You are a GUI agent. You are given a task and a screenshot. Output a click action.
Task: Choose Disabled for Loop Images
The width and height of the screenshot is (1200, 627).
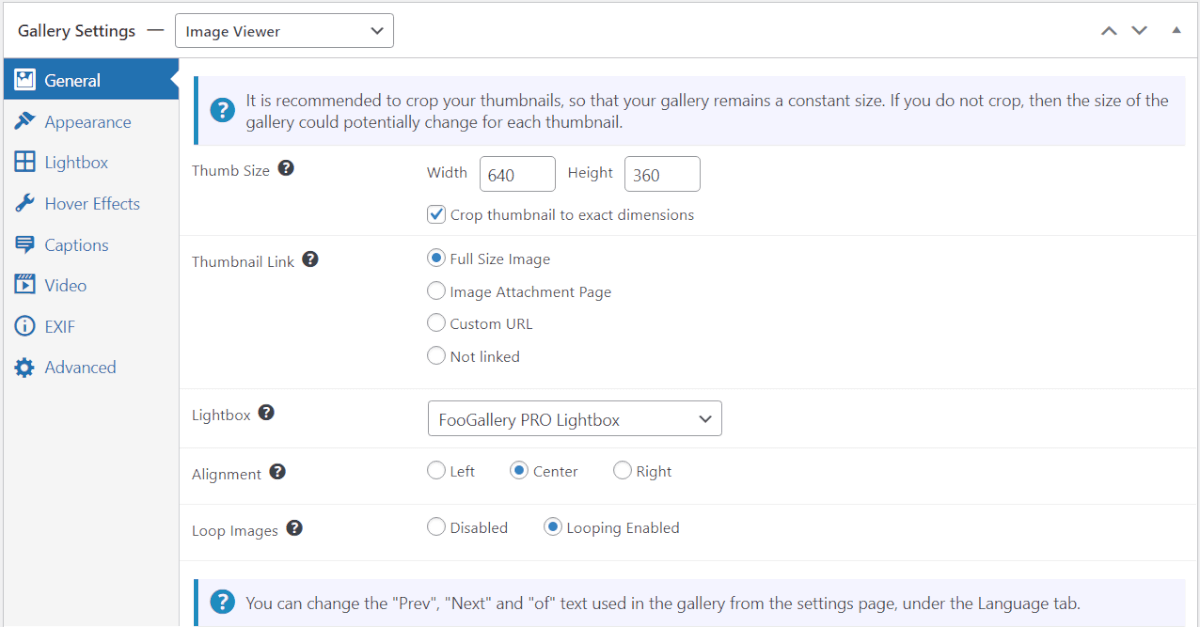pos(436,526)
